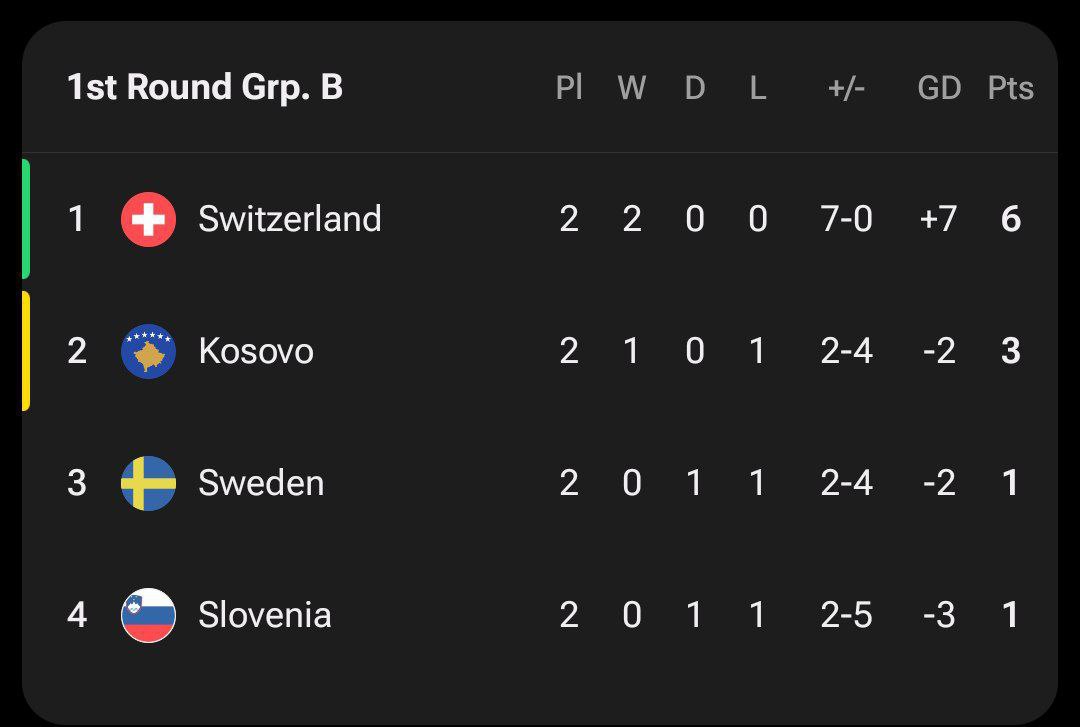The height and width of the screenshot is (727, 1080).
Task: Click the GD column header
Action: pyautogui.click(x=939, y=88)
